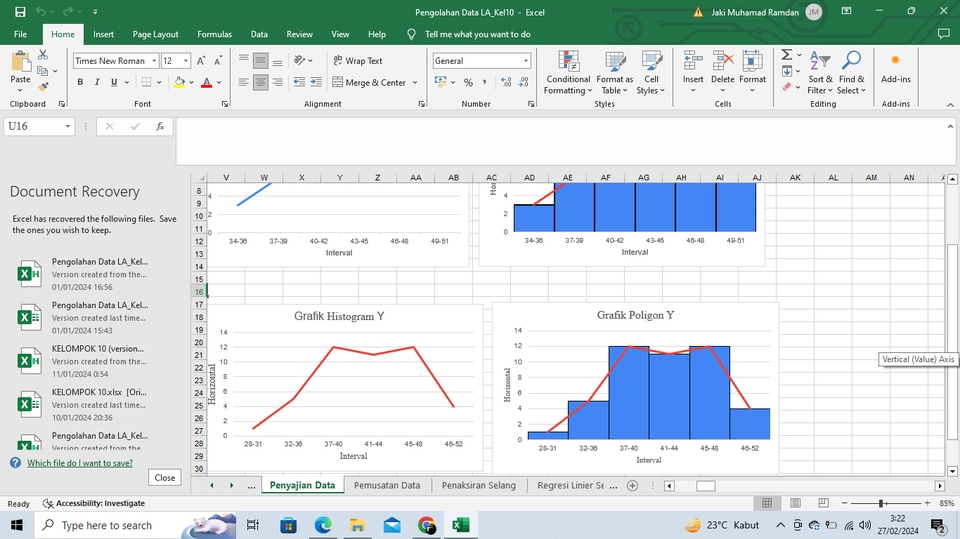Open the borders dropdown arrow
Viewport: 960px width, 539px height.
(x=159, y=82)
